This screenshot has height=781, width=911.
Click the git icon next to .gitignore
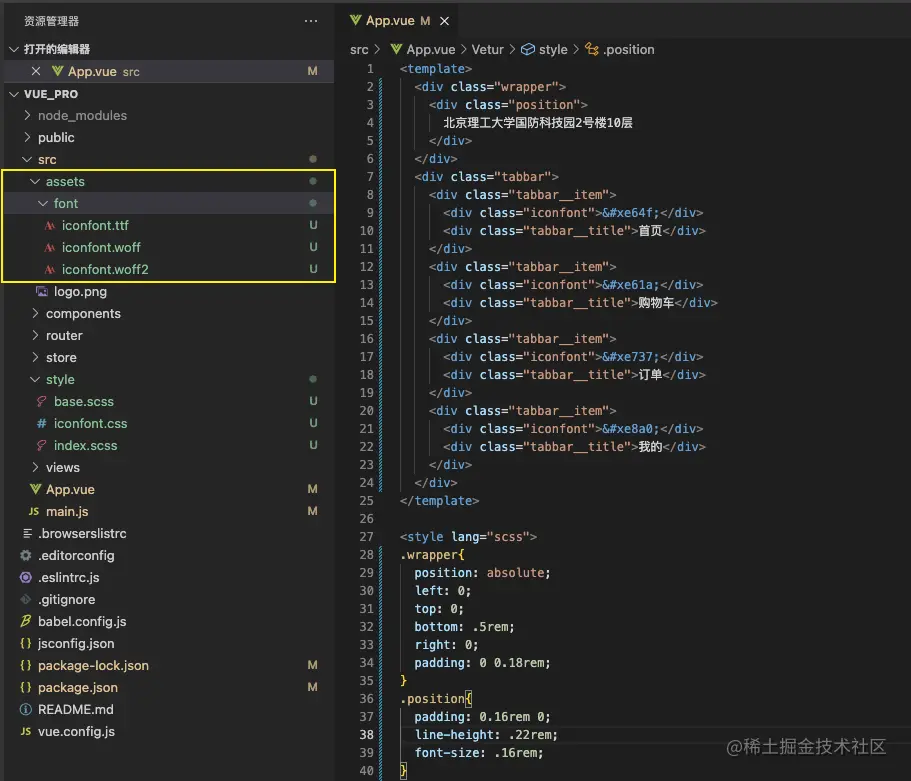(x=26, y=600)
